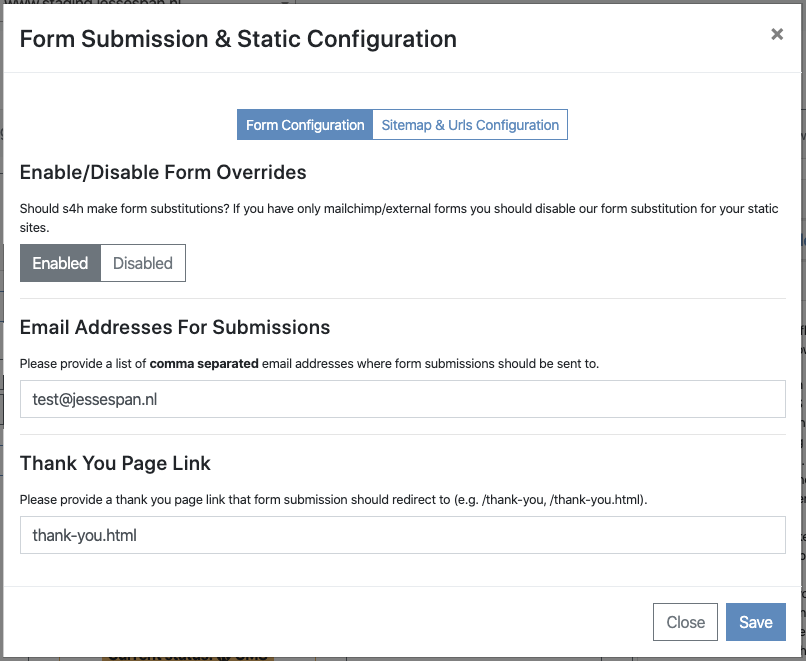Click the Close button in footer
The width and height of the screenshot is (806, 661).
tap(685, 622)
